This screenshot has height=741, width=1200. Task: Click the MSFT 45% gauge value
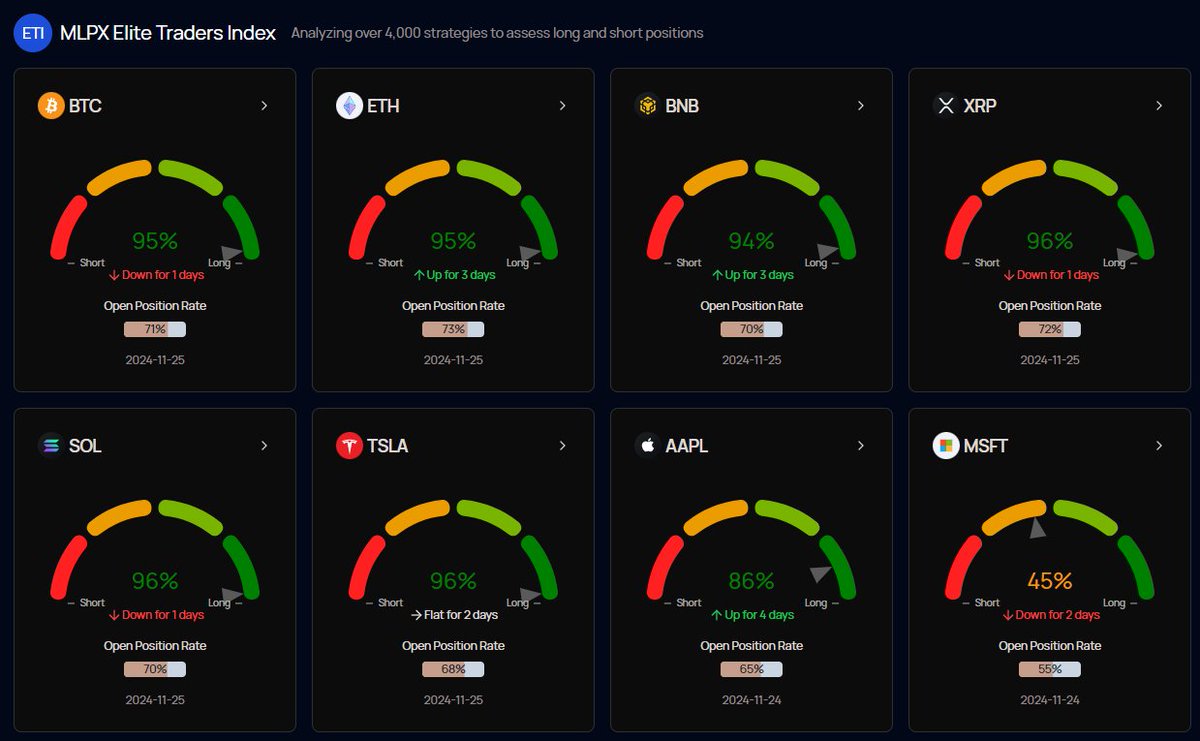[x=1049, y=581]
